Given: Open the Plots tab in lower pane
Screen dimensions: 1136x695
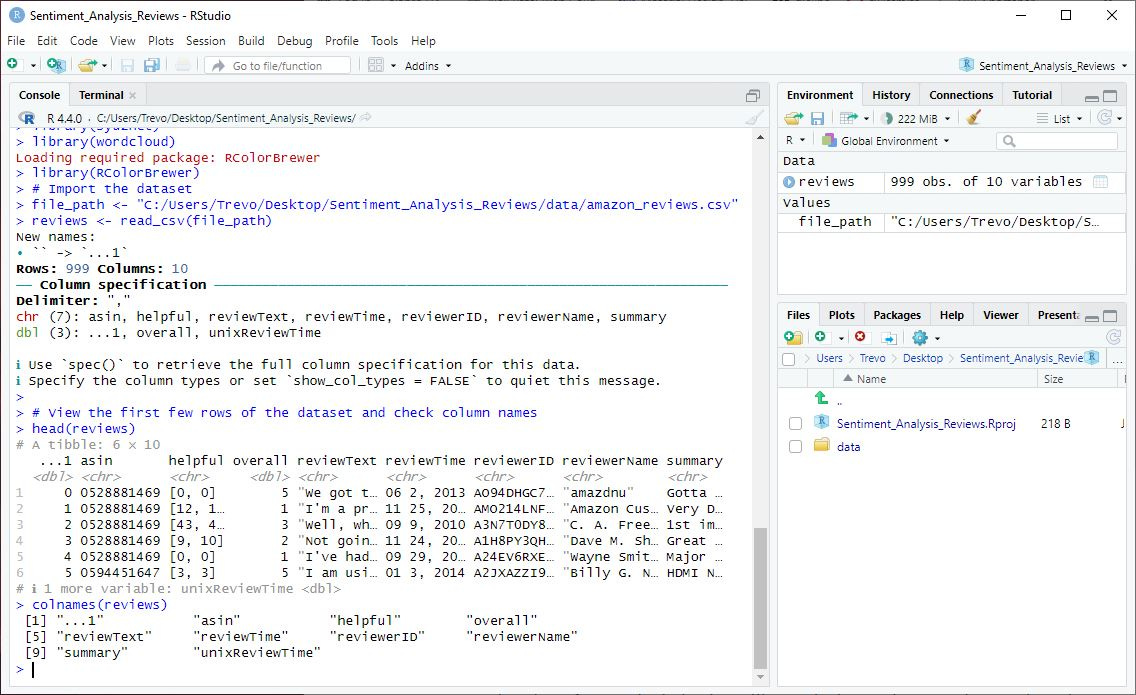Looking at the screenshot, I should click(x=841, y=315).
